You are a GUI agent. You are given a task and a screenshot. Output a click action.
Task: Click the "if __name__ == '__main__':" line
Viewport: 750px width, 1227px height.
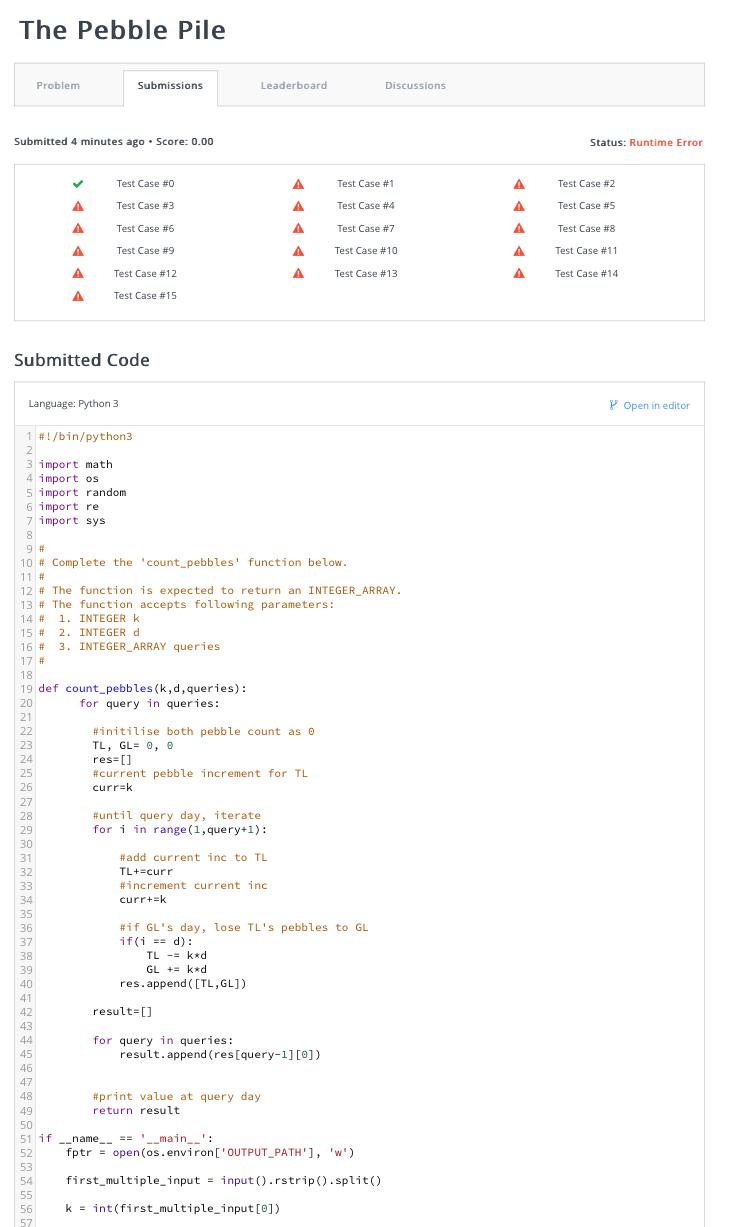[125, 1139]
